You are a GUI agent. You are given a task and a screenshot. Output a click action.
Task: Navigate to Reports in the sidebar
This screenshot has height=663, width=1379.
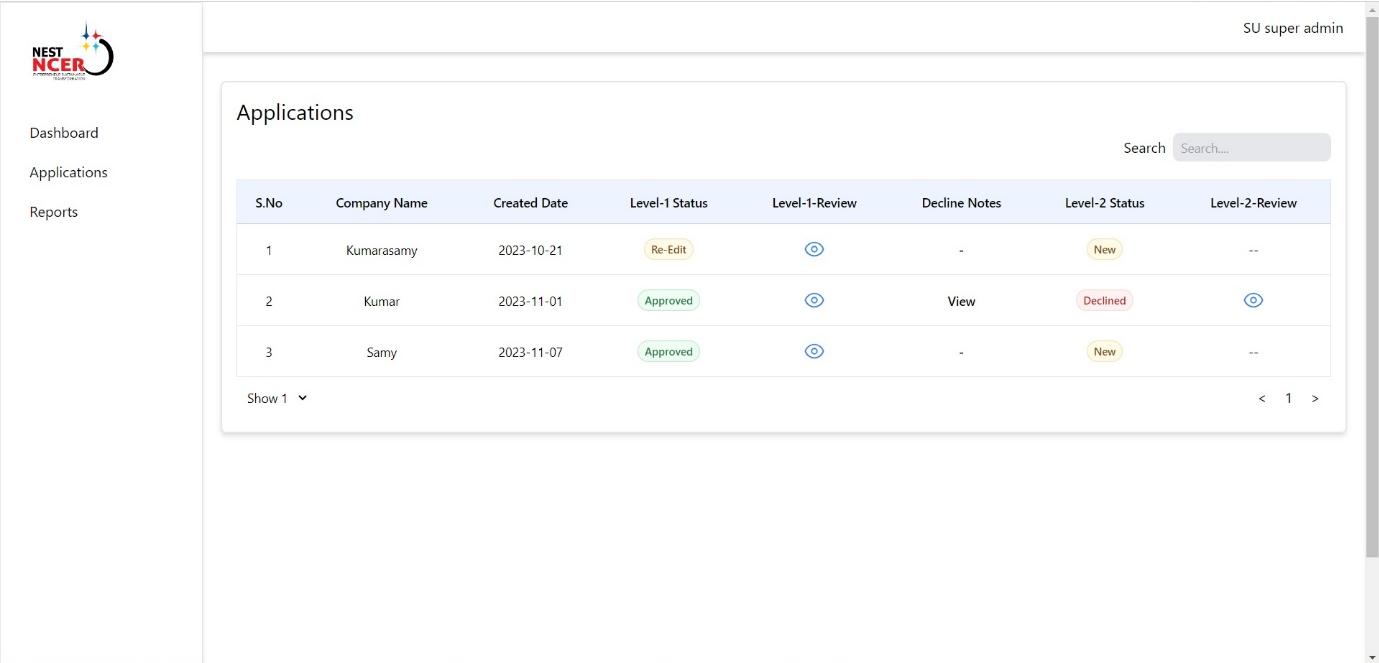click(x=54, y=212)
